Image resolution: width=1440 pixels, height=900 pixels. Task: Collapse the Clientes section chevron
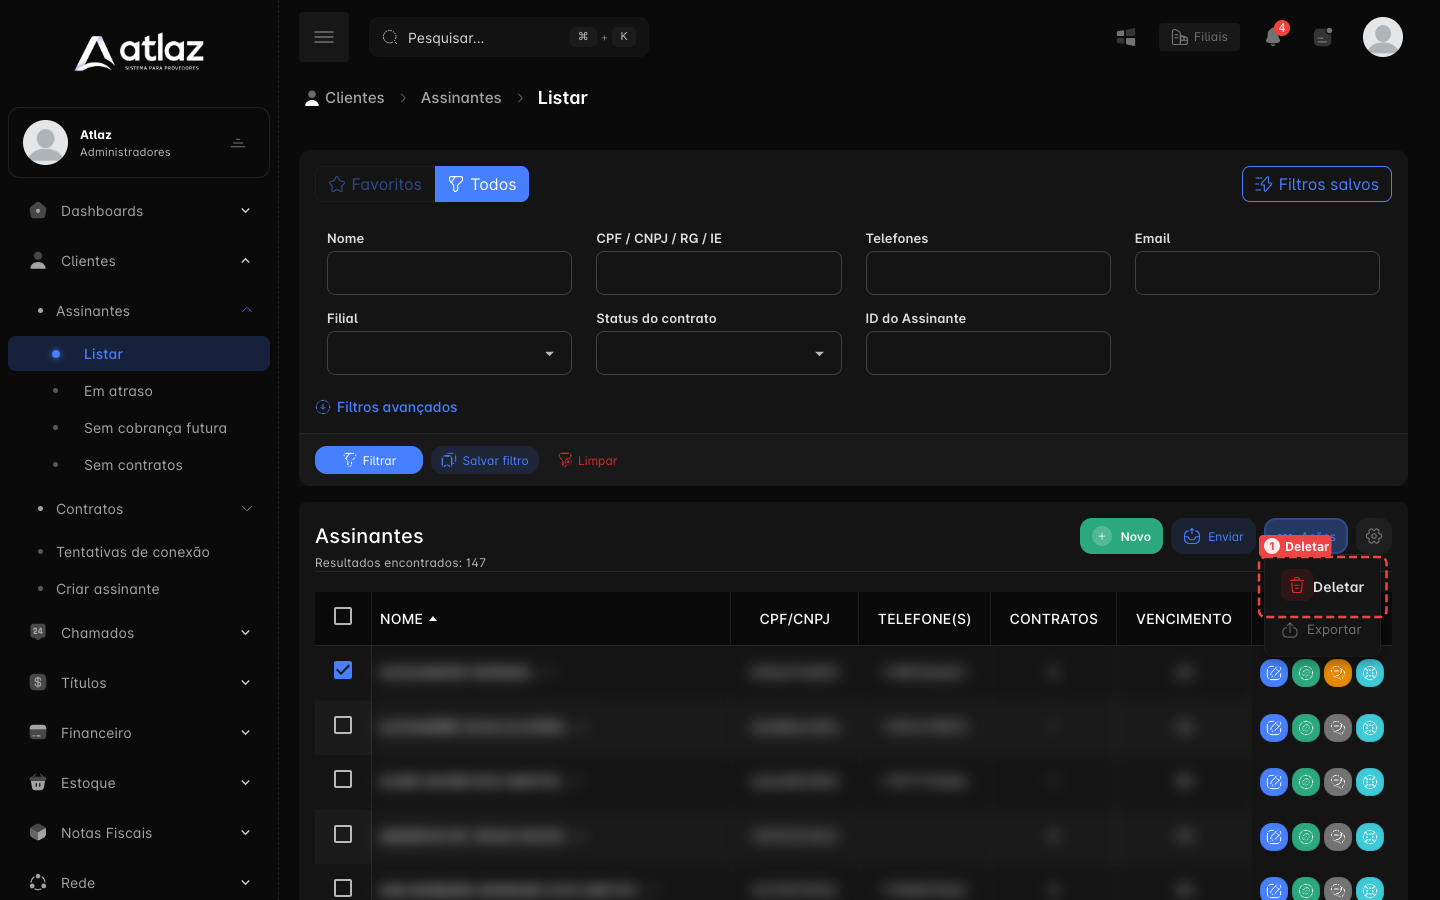click(246, 261)
